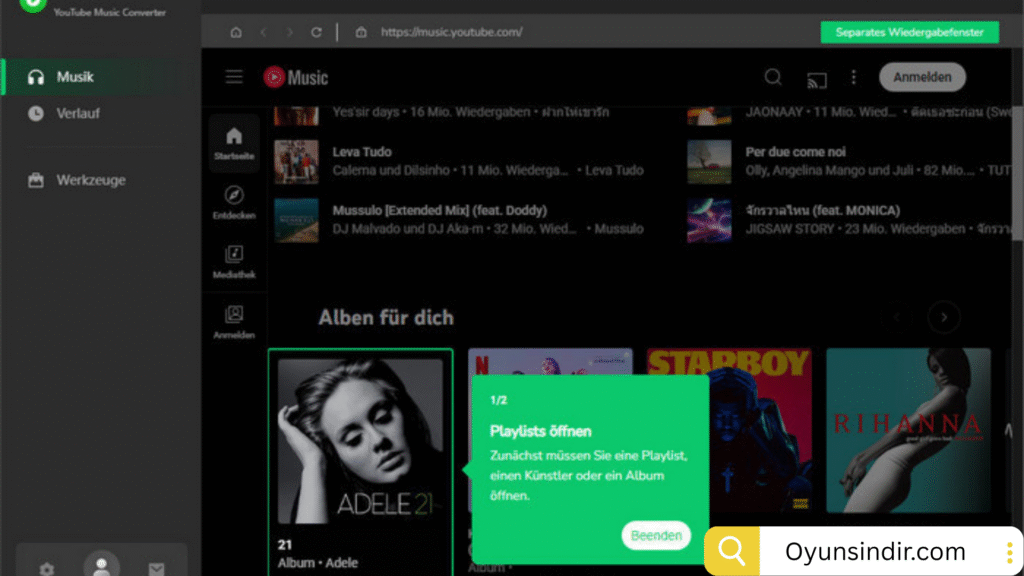Open Werkzeuge tools in sidebar
The height and width of the screenshot is (576, 1024).
tap(90, 181)
